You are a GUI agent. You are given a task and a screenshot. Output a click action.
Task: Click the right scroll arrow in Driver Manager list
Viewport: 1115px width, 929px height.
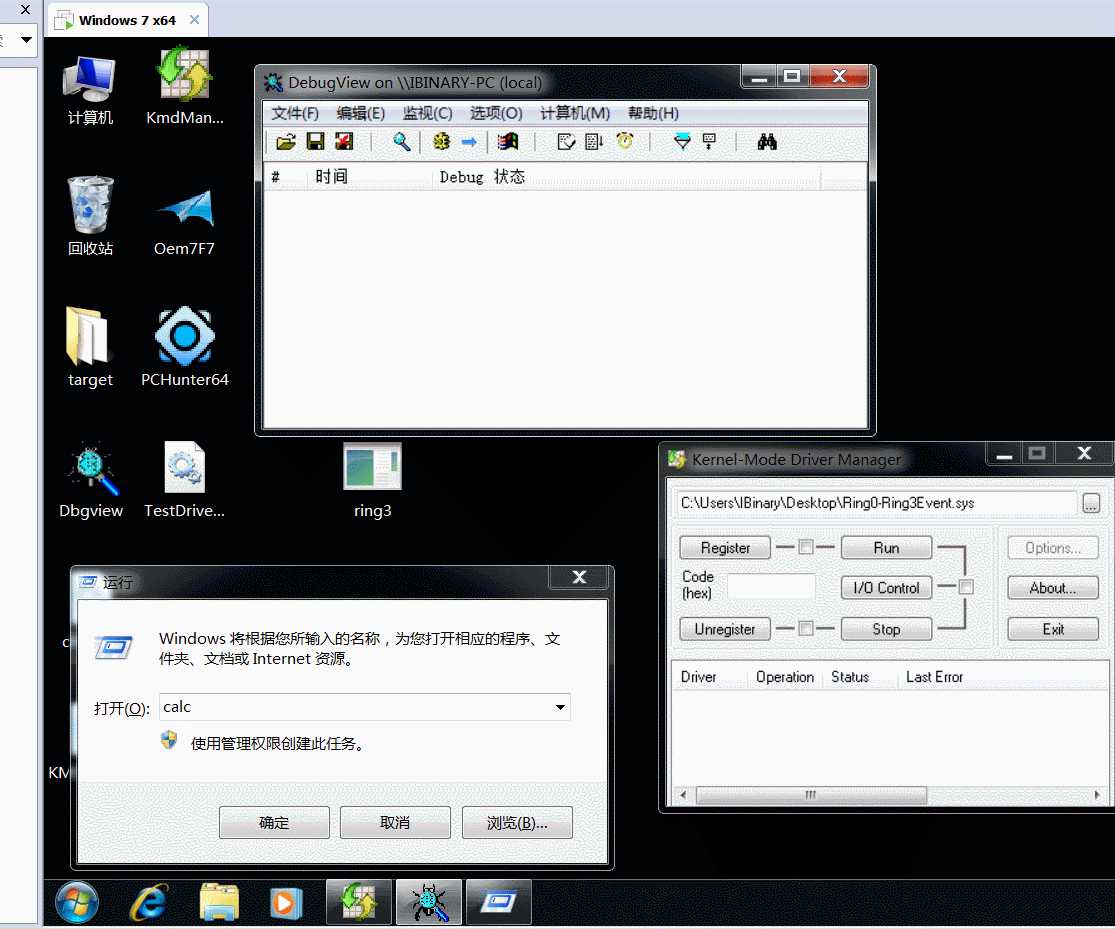pyautogui.click(x=1097, y=795)
